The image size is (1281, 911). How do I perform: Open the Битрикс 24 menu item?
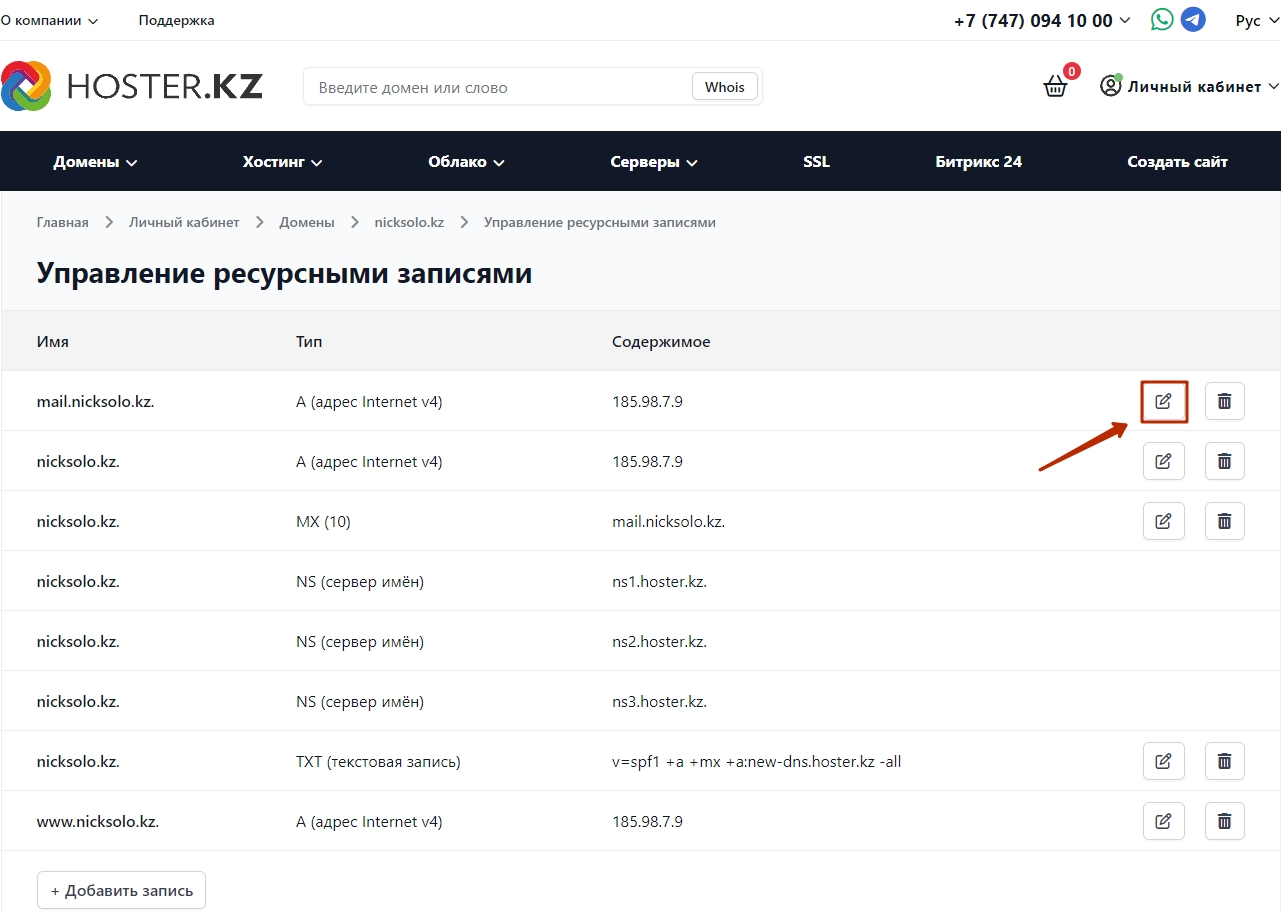978,162
